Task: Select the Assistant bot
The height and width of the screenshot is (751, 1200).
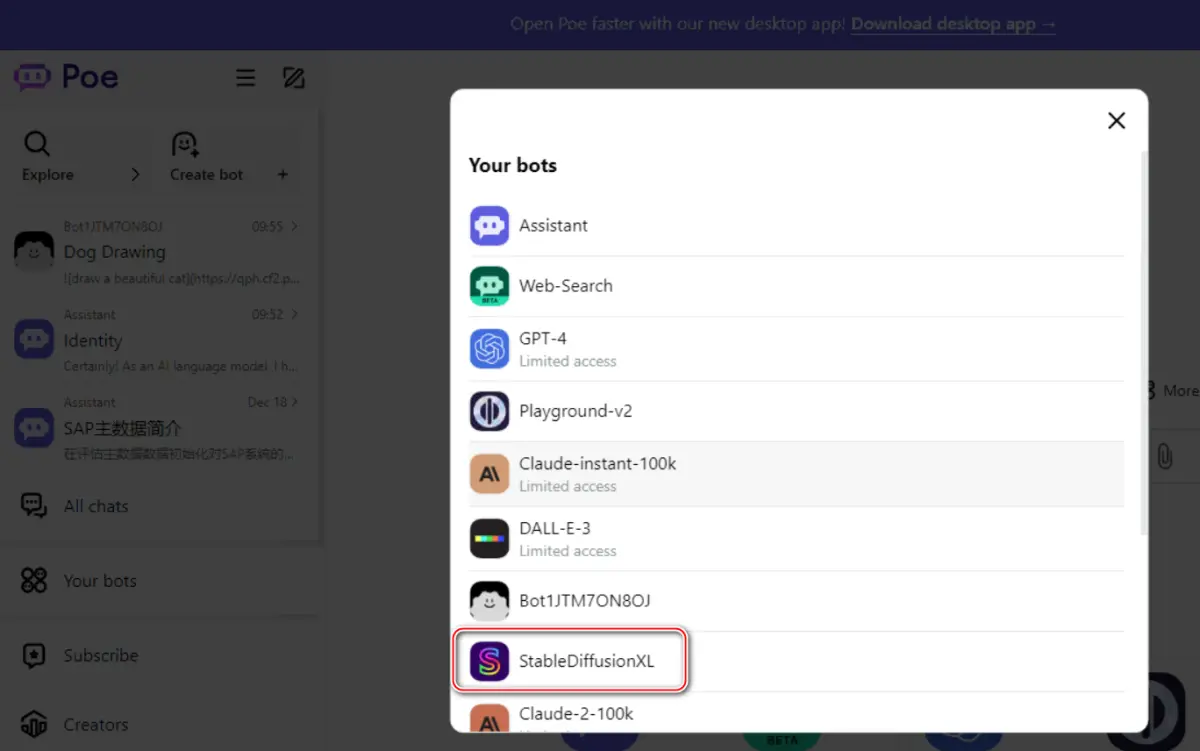Action: tap(796, 226)
